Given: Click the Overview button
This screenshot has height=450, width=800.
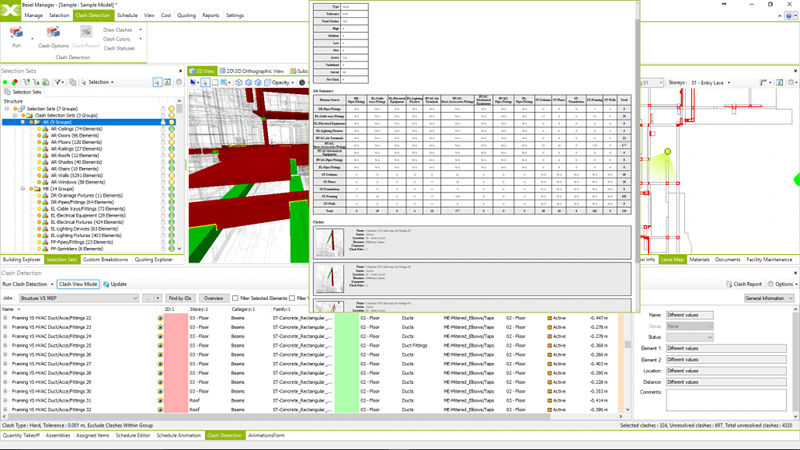Looking at the screenshot, I should click(213, 298).
